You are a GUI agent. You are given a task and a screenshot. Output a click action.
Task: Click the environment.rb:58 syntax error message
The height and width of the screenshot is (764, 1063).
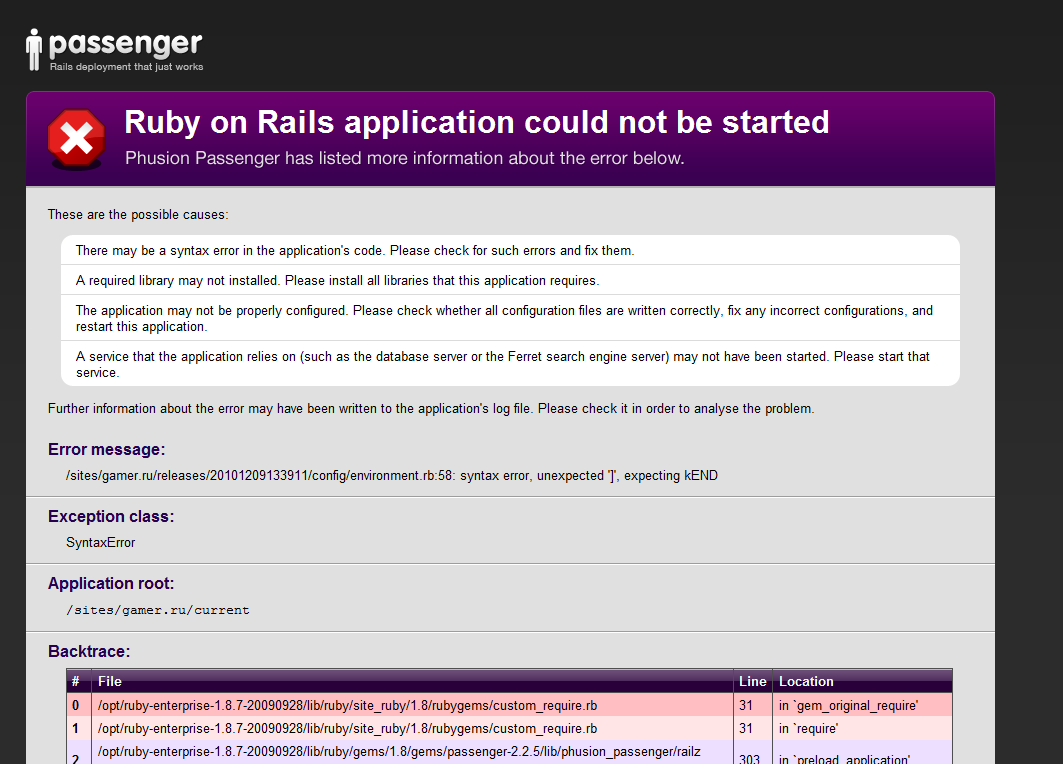click(x=392, y=475)
